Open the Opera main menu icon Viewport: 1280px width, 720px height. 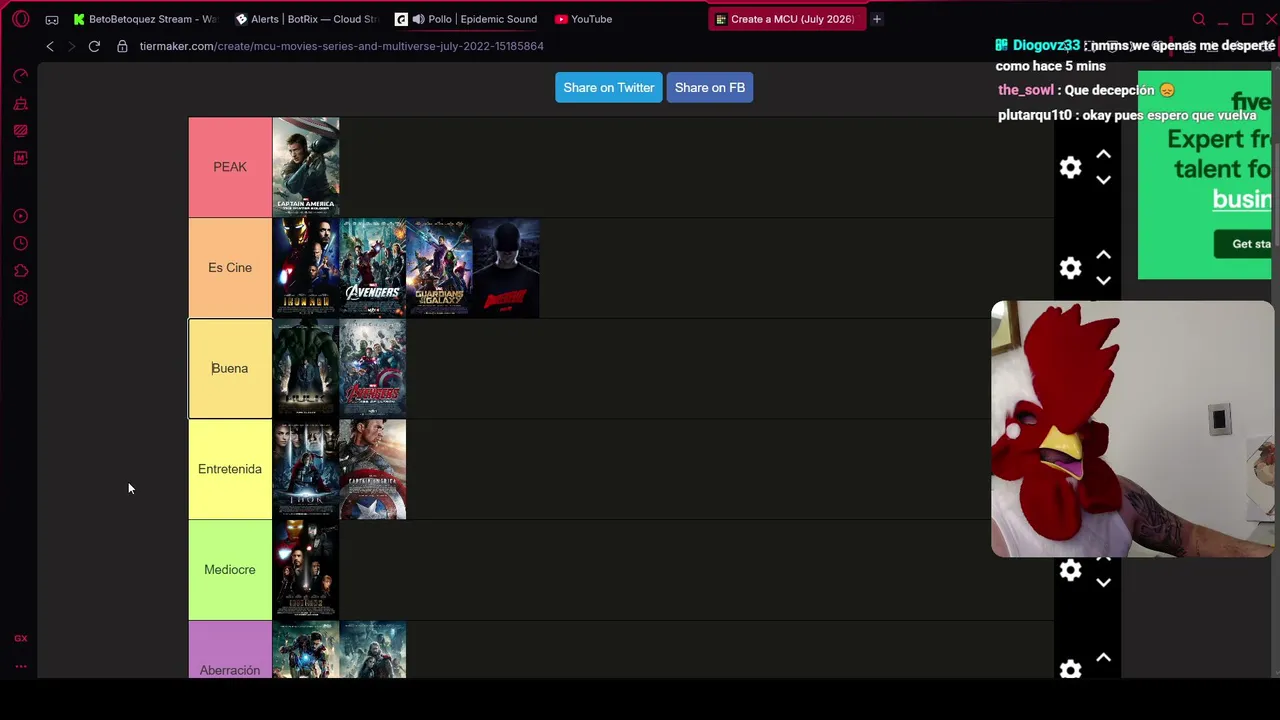tap(21, 19)
